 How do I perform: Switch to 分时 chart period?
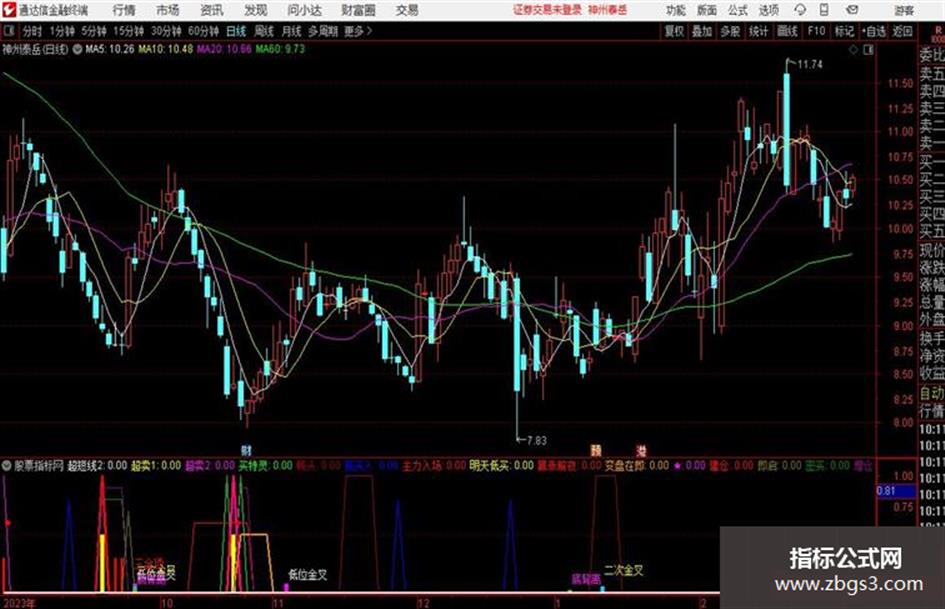[33, 31]
